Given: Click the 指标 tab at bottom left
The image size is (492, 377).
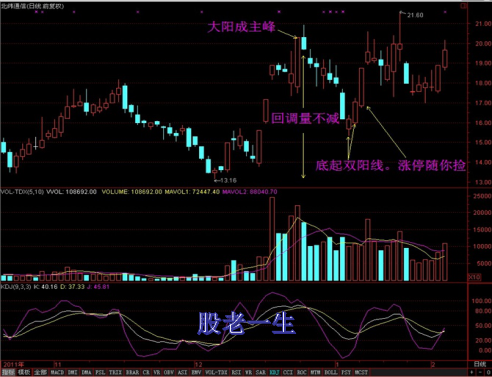Looking at the screenshot, I should pos(8,372).
